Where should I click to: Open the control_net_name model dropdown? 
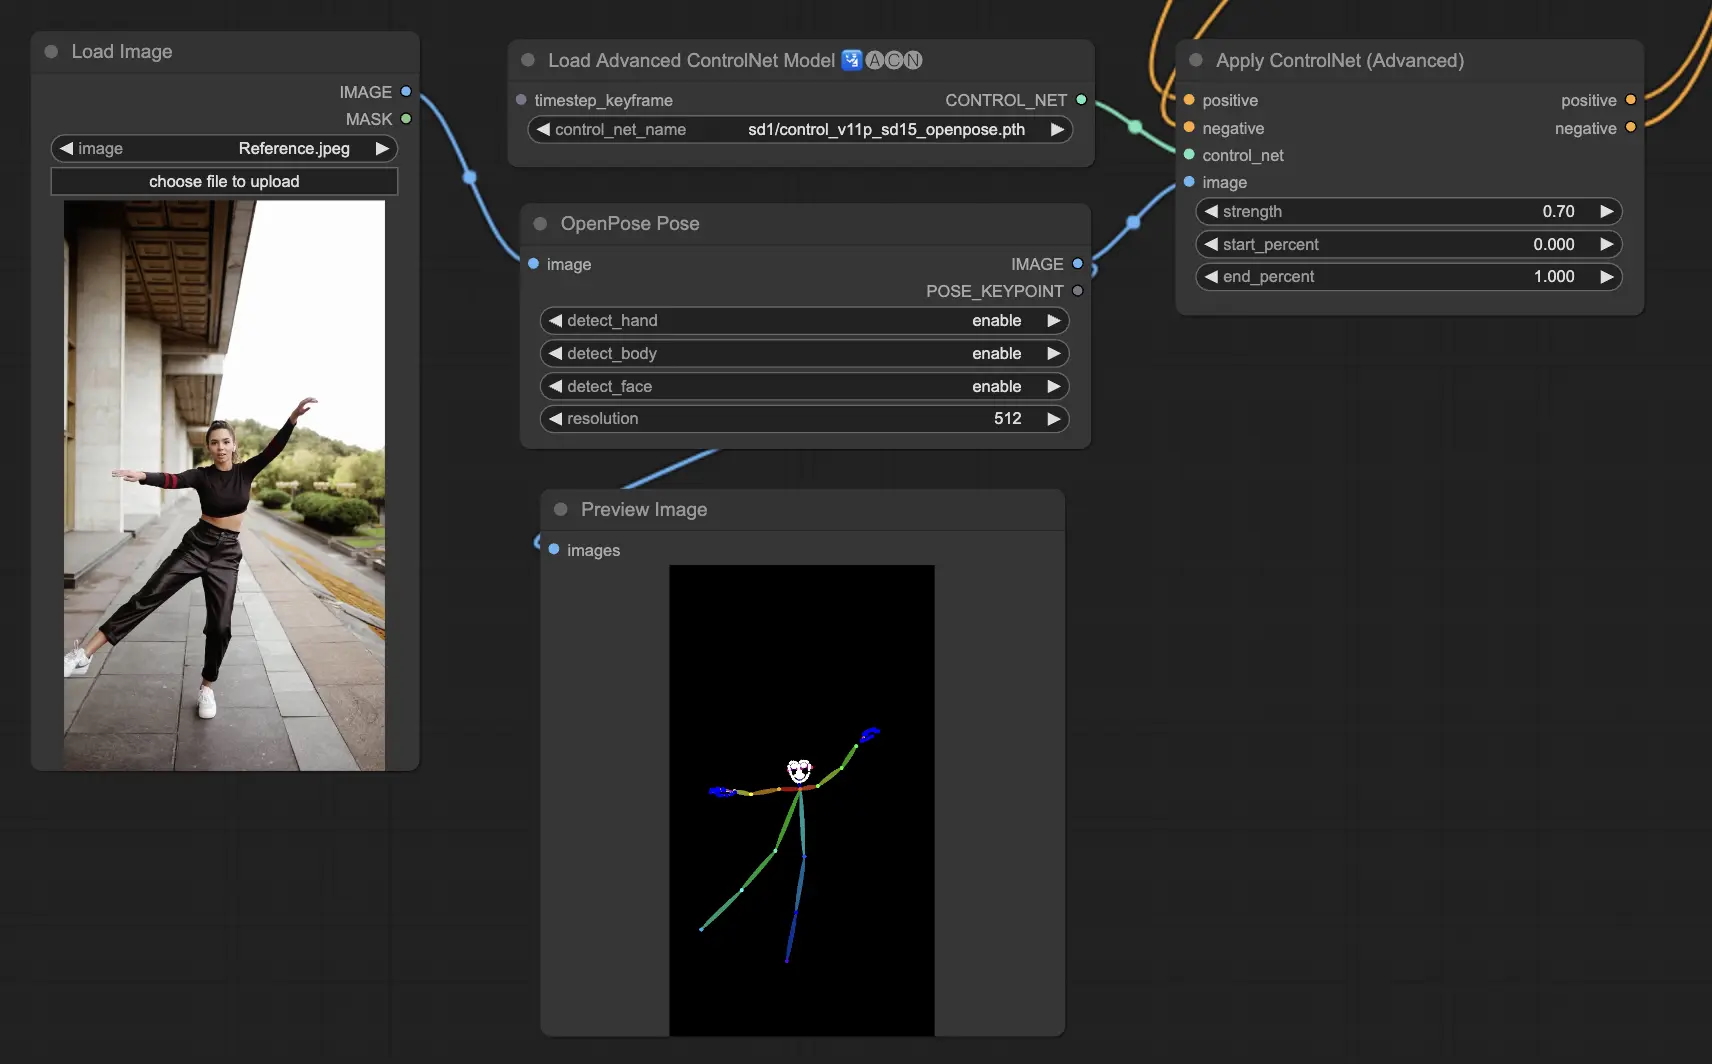(800, 129)
